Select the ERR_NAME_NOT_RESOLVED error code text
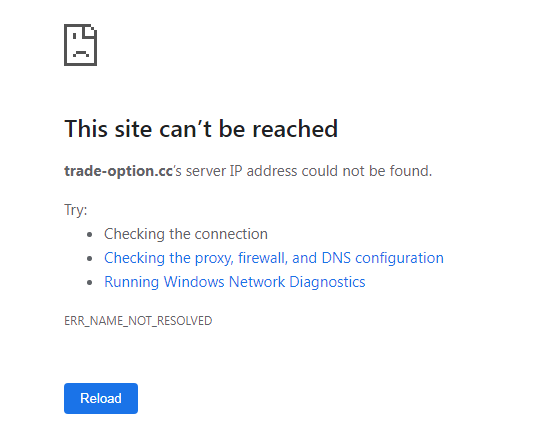 (138, 321)
